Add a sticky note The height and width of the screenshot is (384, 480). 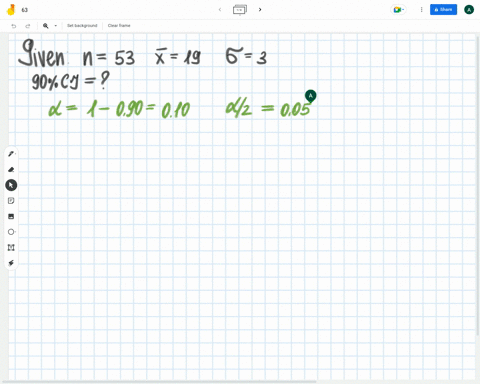tap(11, 201)
